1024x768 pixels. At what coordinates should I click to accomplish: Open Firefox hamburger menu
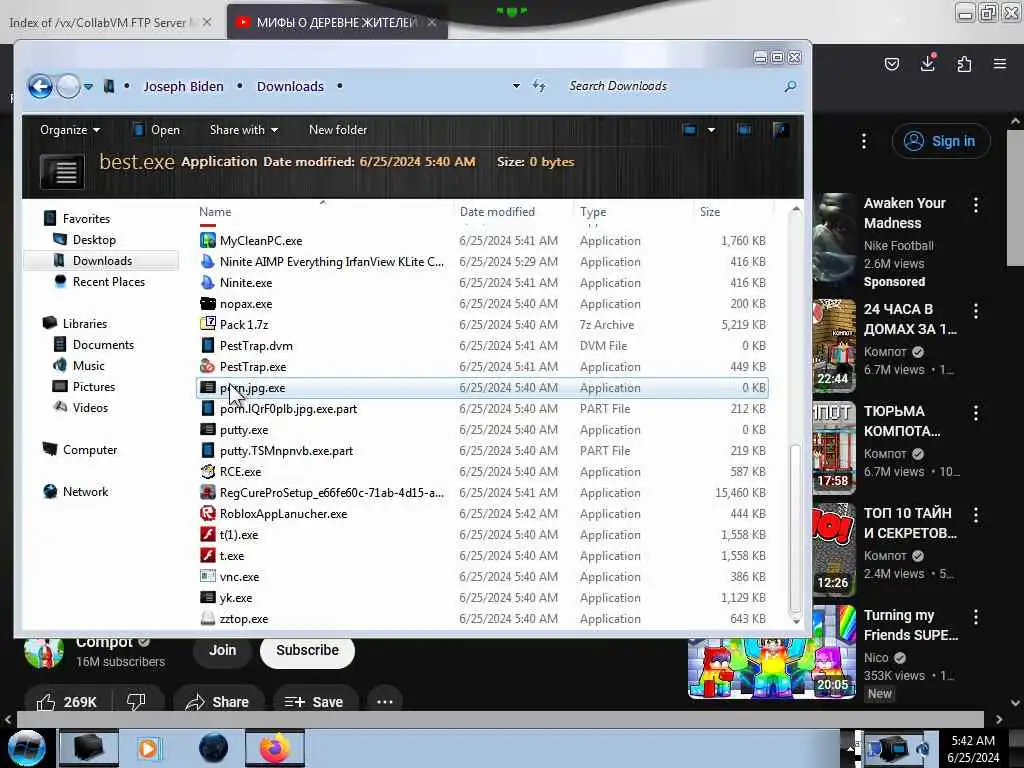(x=1000, y=63)
